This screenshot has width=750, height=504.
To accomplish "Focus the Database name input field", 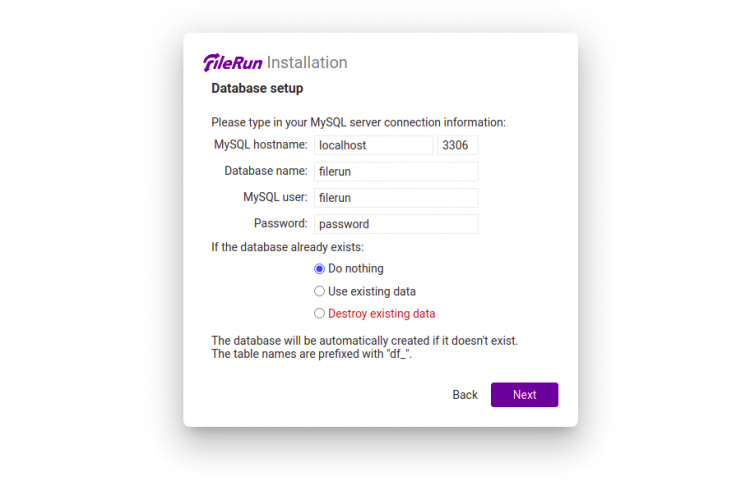I will pos(396,171).
